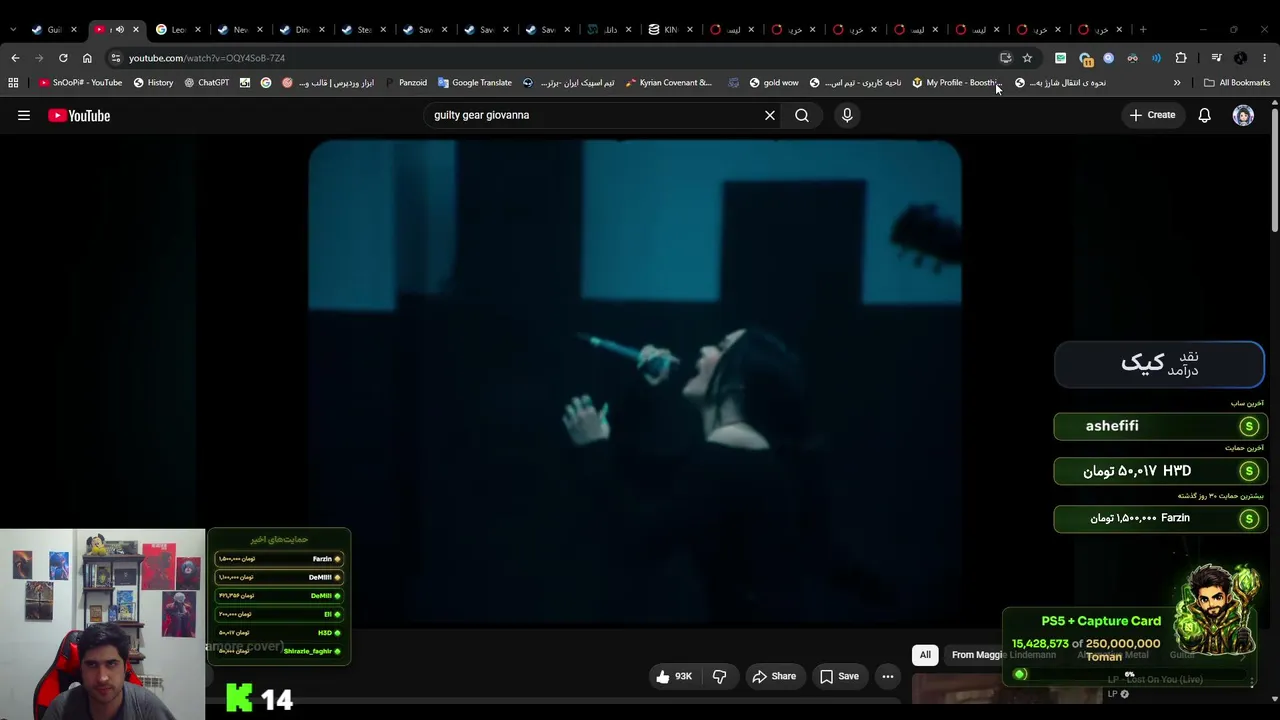Open the Google G bookmark icon

266,83
